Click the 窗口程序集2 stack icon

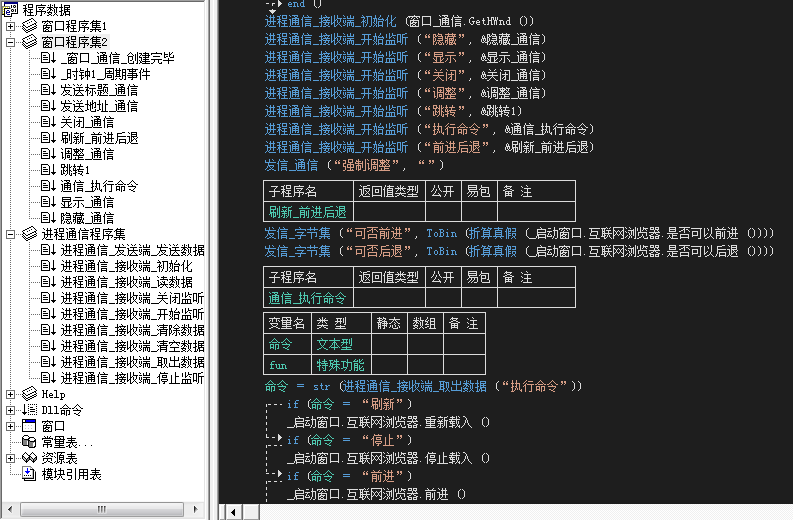(29, 41)
